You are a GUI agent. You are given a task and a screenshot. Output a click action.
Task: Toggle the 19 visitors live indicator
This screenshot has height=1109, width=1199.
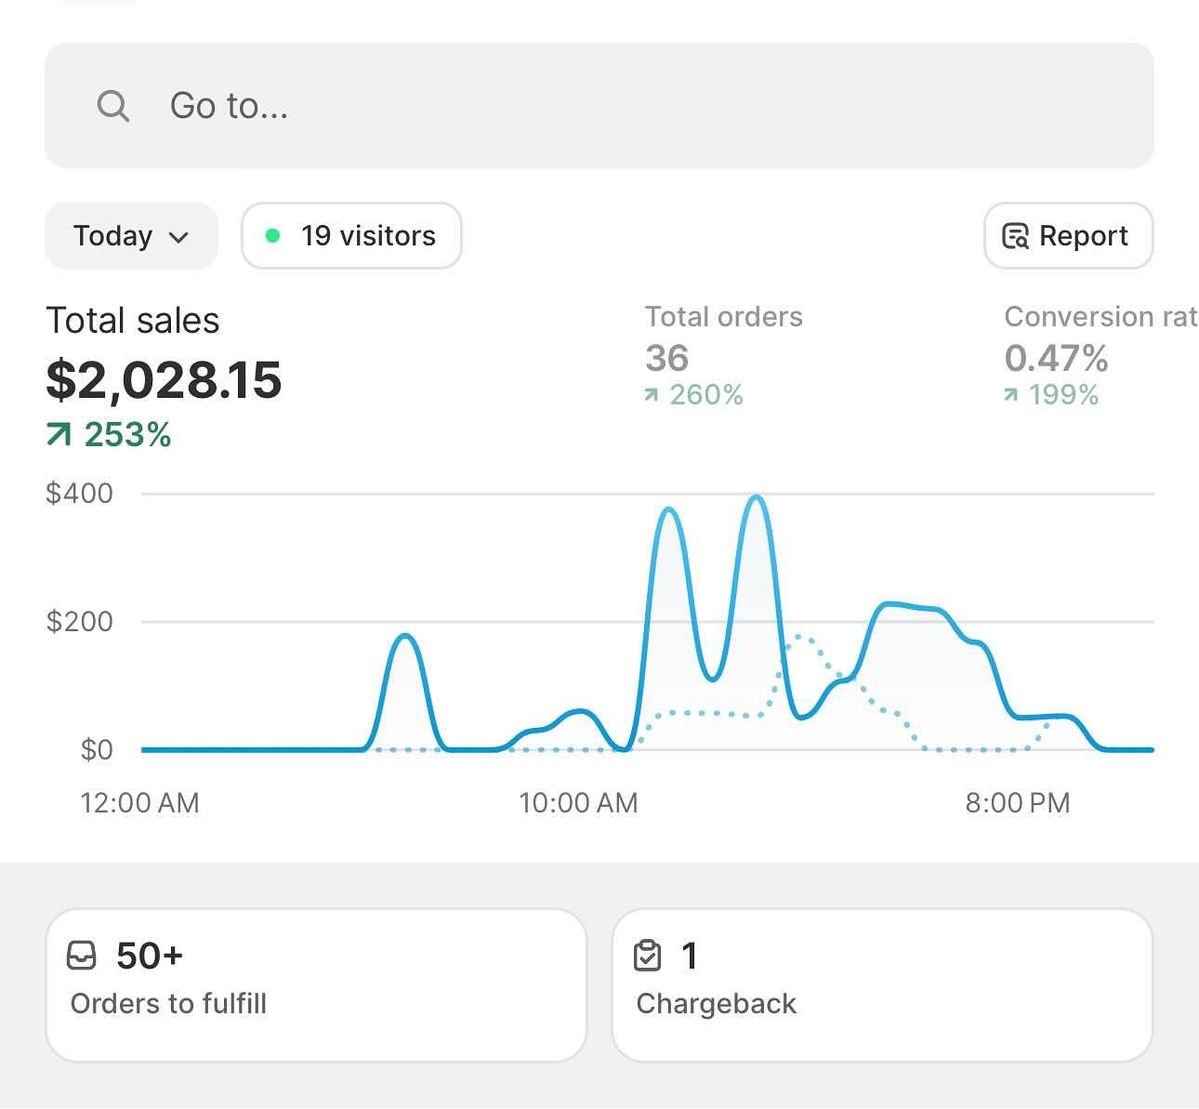pyautogui.click(x=350, y=236)
